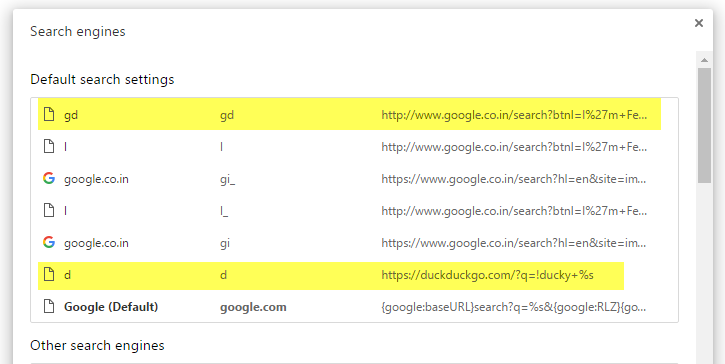
Task: Click the https URL of gi_ row
Action: [514, 179]
